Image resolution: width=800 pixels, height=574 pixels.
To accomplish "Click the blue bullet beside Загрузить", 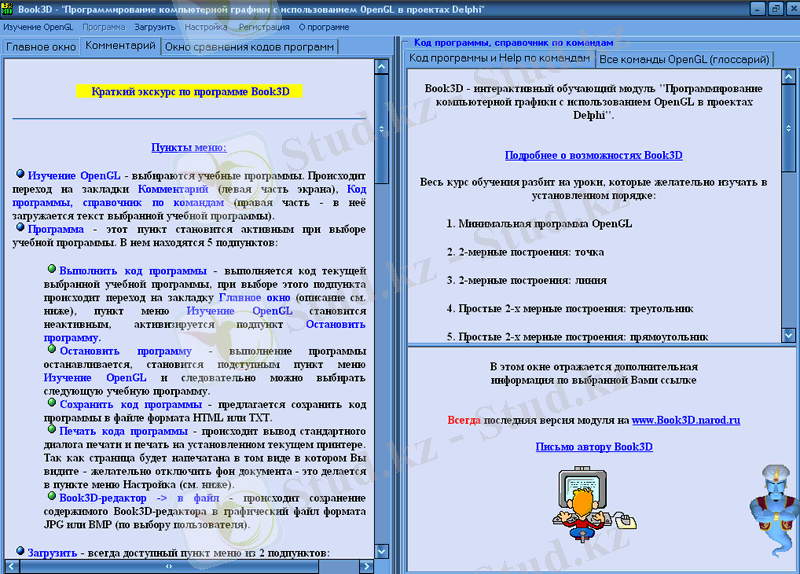I will coord(20,551).
